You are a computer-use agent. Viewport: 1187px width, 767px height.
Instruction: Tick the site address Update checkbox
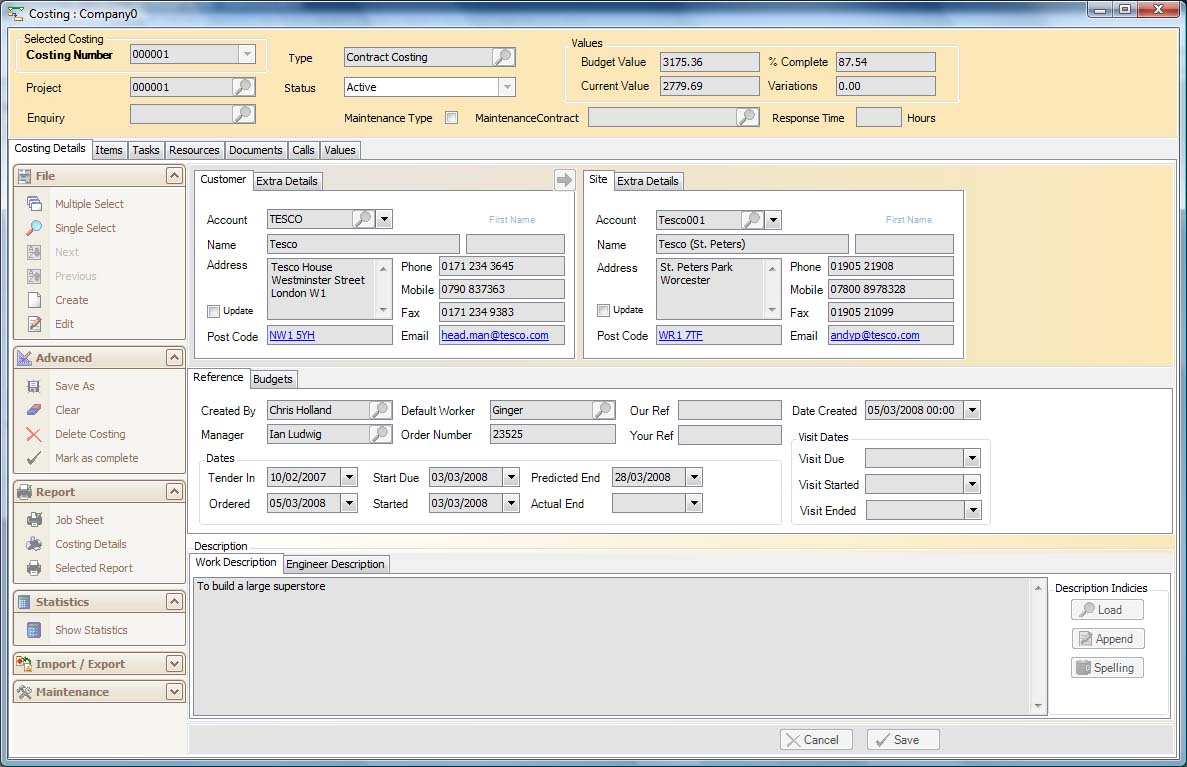(602, 310)
